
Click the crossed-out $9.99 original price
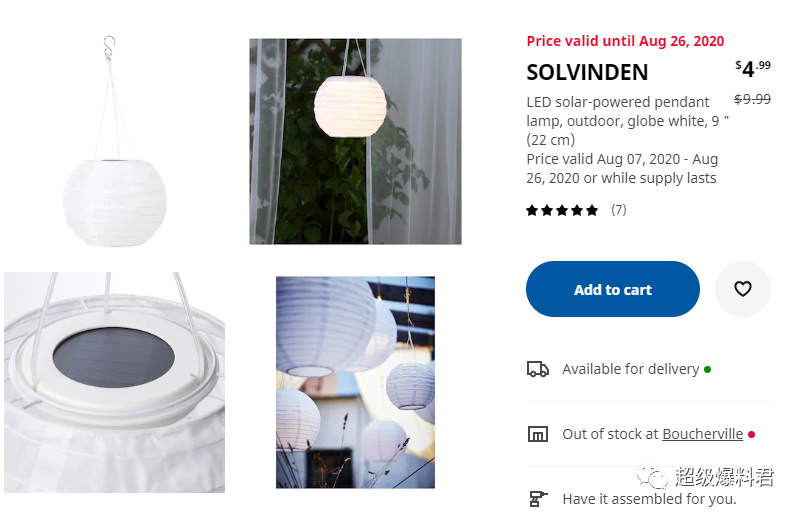click(x=752, y=99)
